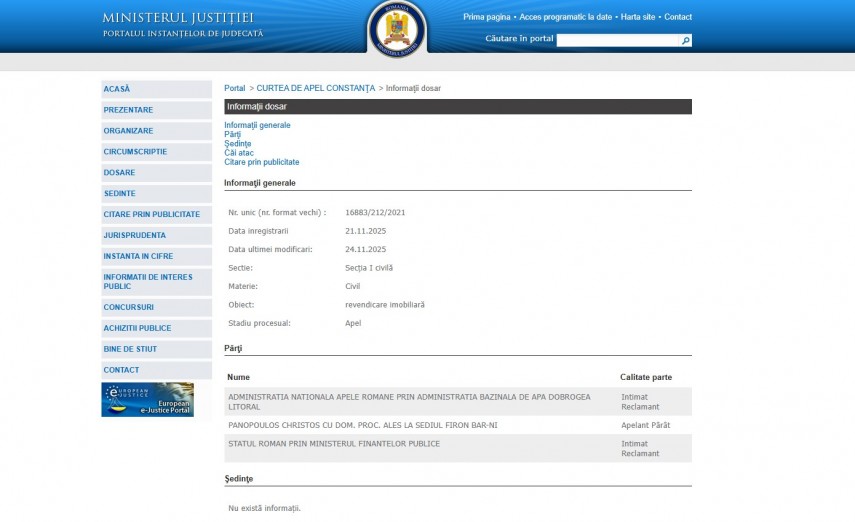Open the Harta site link
The height and width of the screenshot is (522, 855).
pyautogui.click(x=638, y=17)
